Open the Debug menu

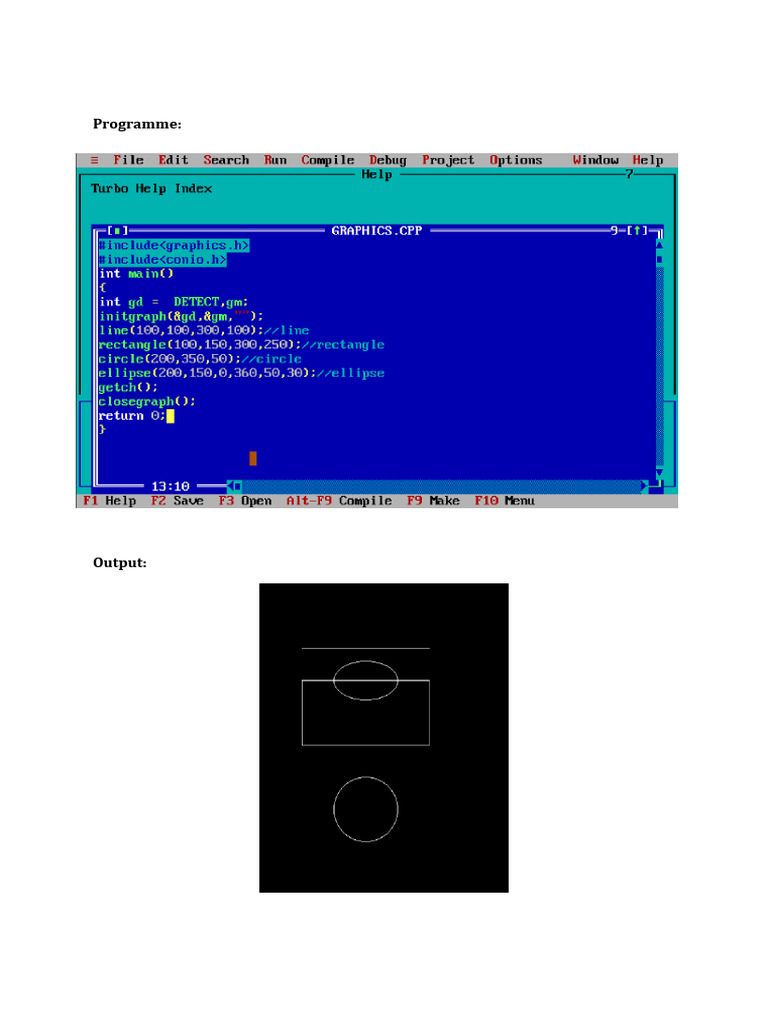click(387, 160)
